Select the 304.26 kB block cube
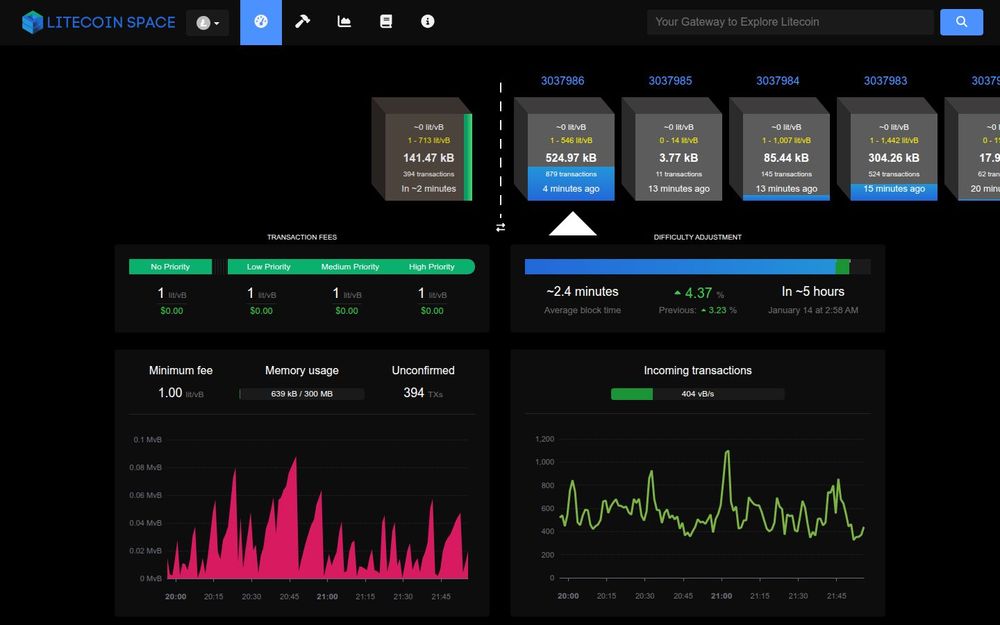 [x=894, y=157]
